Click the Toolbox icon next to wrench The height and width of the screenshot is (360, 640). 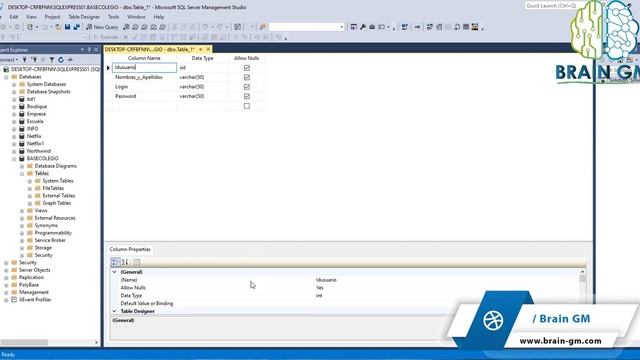click(372, 27)
